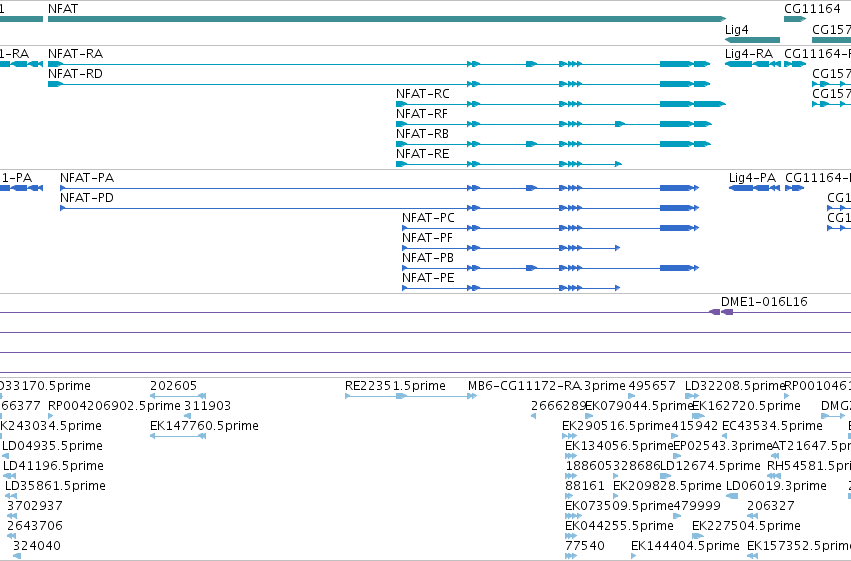851x561 pixels.
Task: Click the NFAT-PC coding sequence label
Action: pyautogui.click(x=428, y=218)
